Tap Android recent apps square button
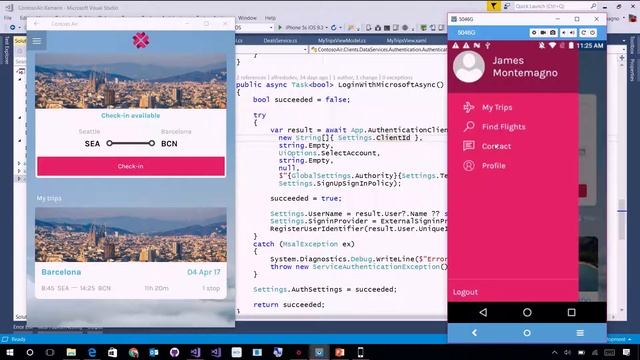Screen dimensions: 640x360 coord(571,313)
